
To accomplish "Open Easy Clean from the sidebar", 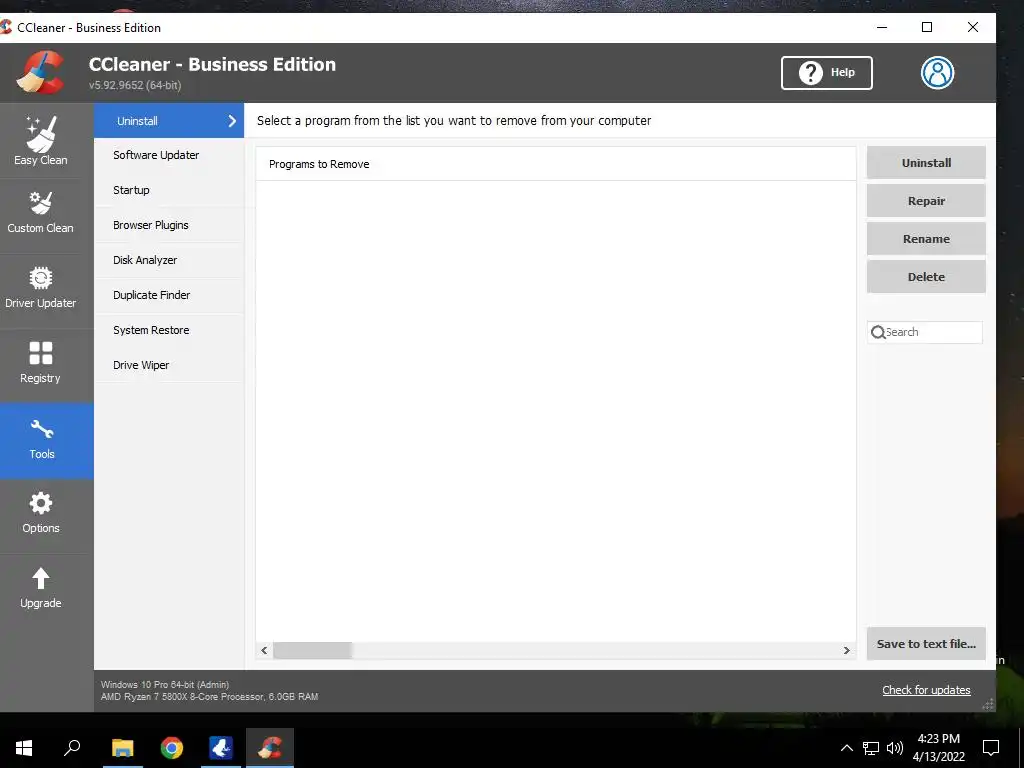I will pos(40,140).
